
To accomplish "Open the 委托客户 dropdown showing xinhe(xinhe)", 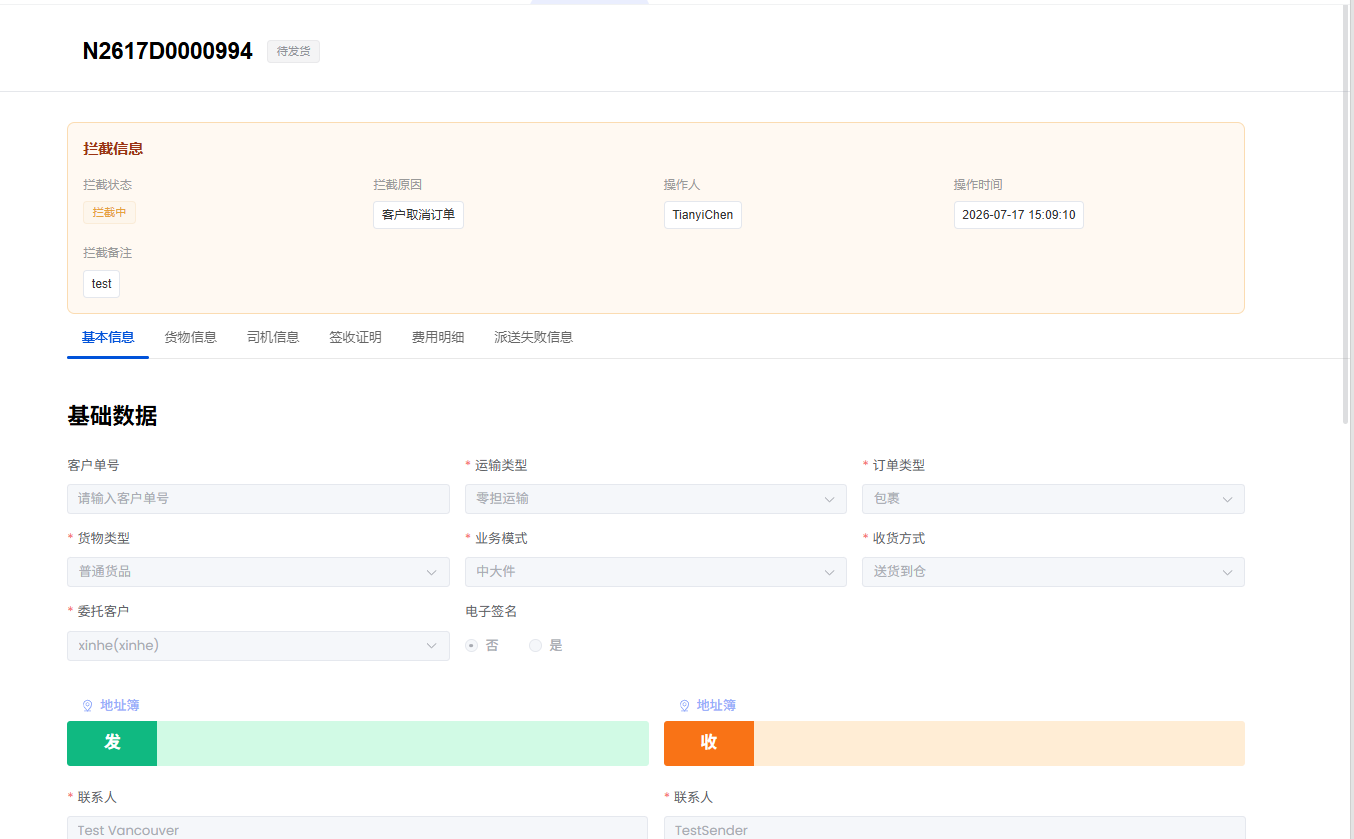I will (x=258, y=646).
